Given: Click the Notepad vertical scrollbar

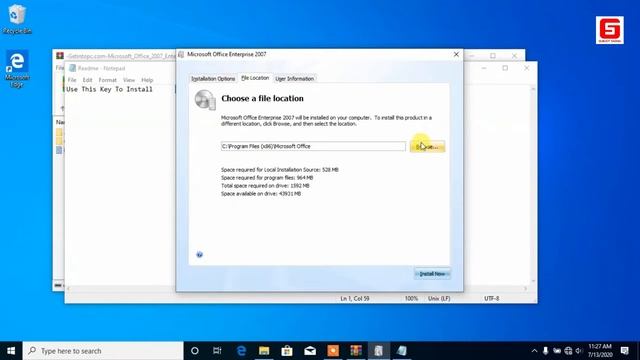Looking at the screenshot, I should [533, 184].
